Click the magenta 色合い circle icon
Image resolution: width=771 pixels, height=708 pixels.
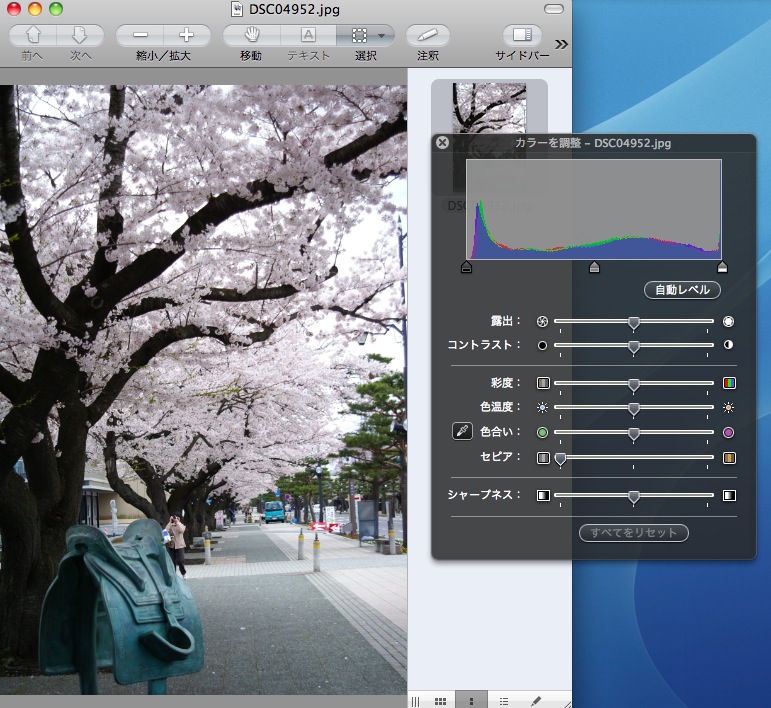point(728,432)
